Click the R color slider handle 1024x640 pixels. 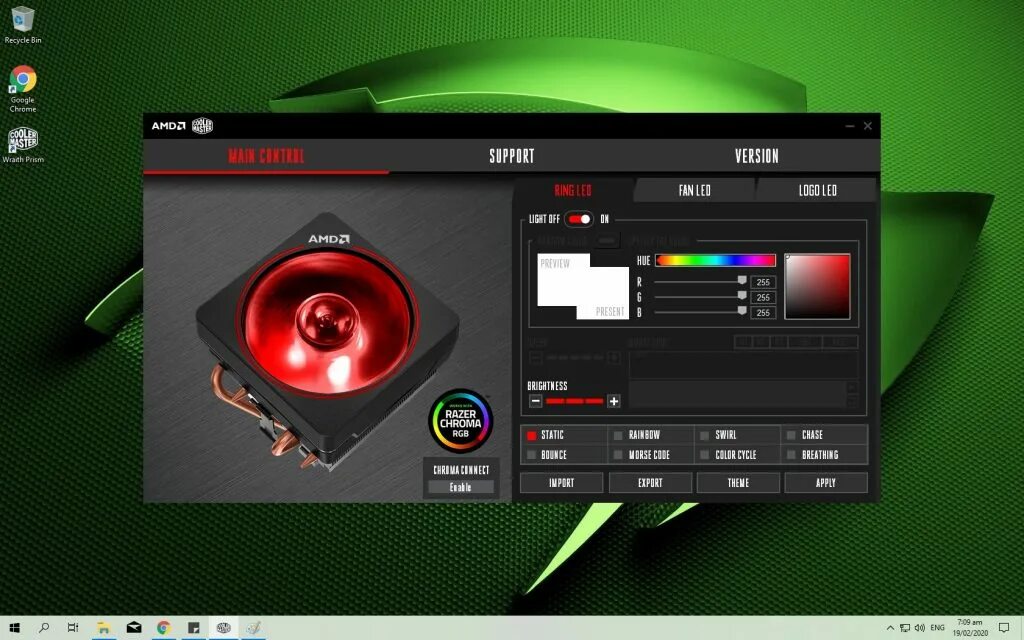click(x=742, y=280)
